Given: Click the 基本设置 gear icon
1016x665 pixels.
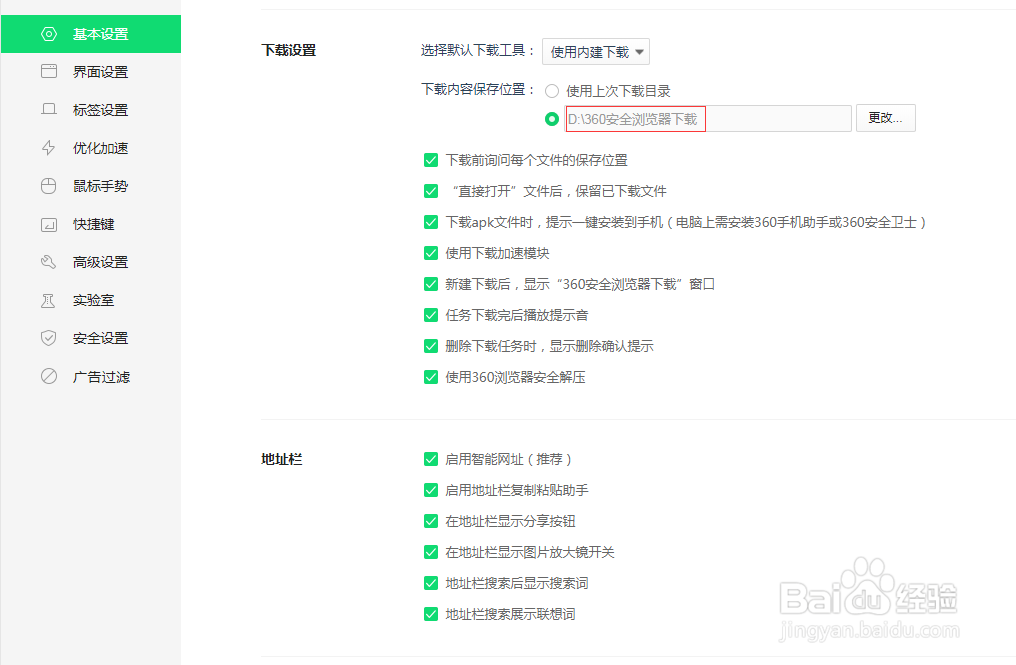Looking at the screenshot, I should (49, 34).
